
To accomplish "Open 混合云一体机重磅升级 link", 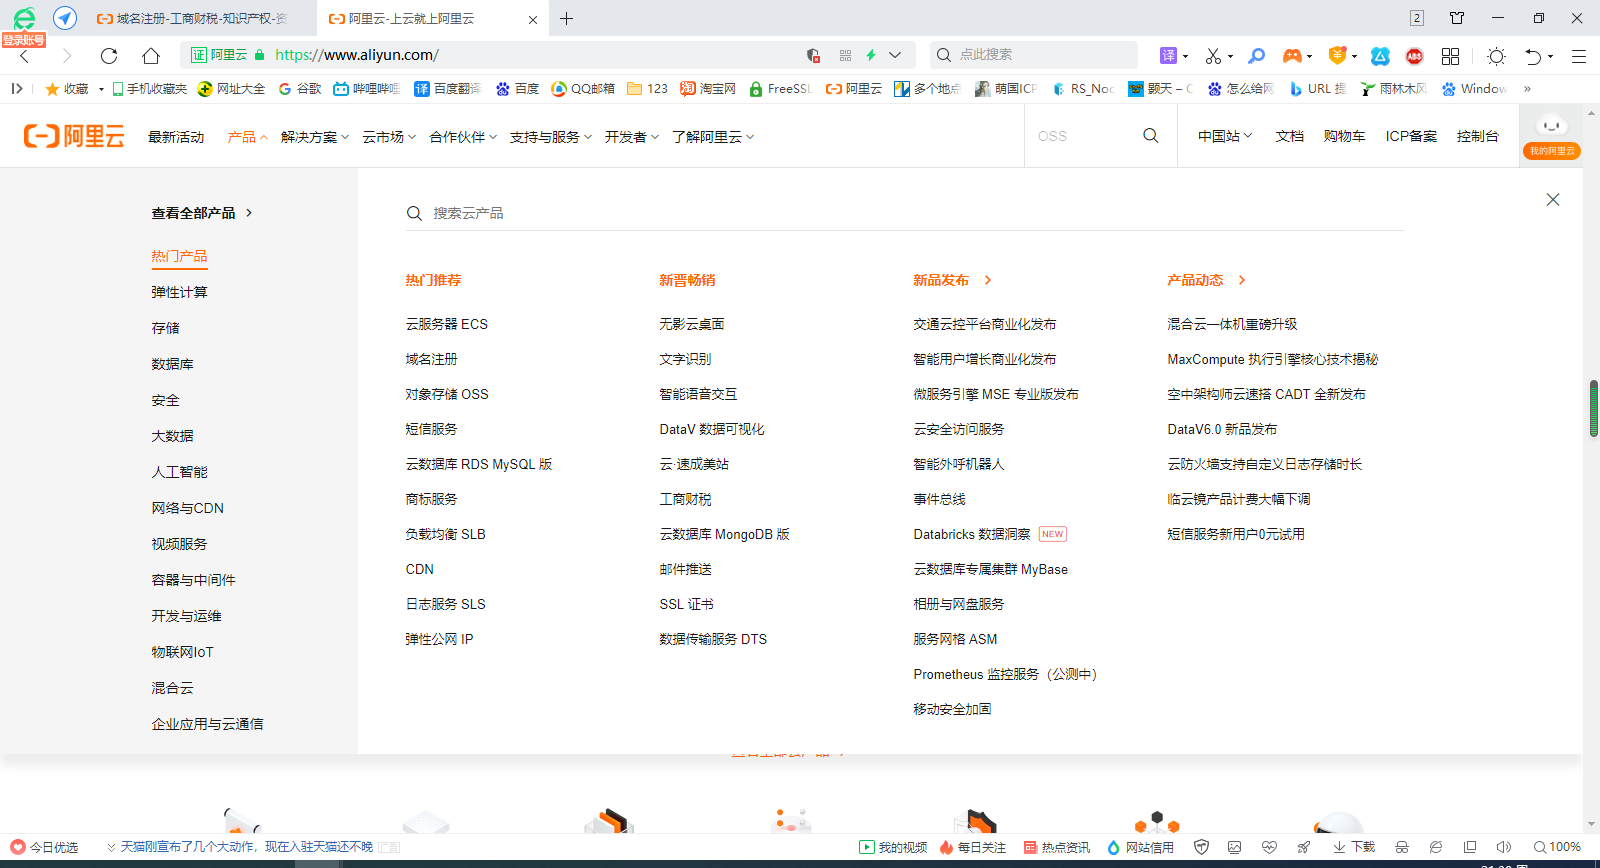I will (x=1232, y=324).
